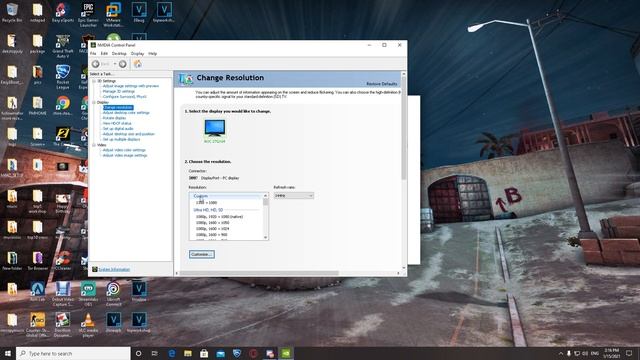Open the System Information link

point(114,269)
